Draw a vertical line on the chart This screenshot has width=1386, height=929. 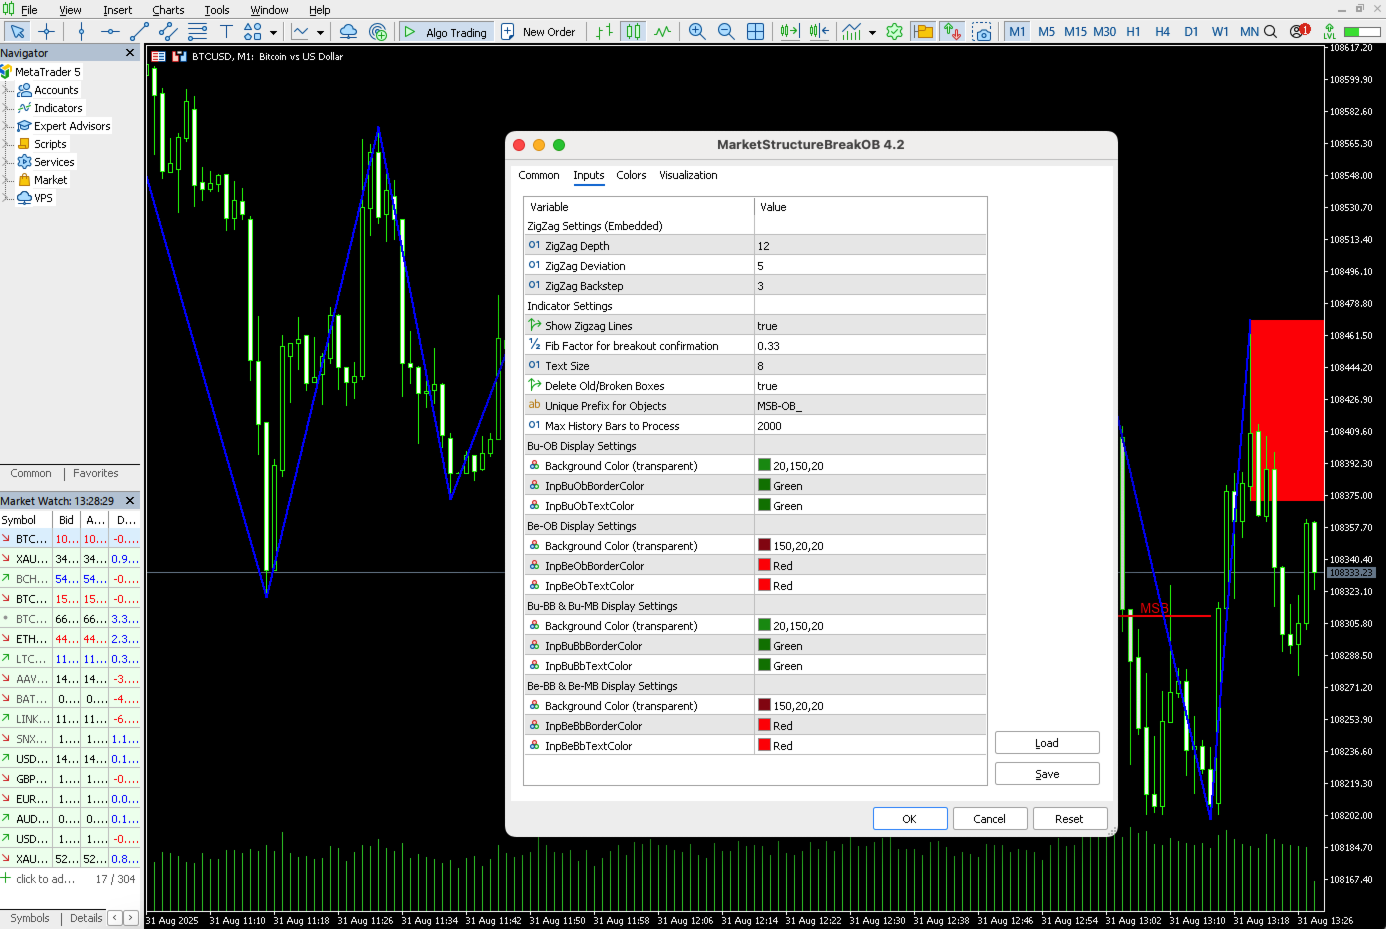(81, 32)
